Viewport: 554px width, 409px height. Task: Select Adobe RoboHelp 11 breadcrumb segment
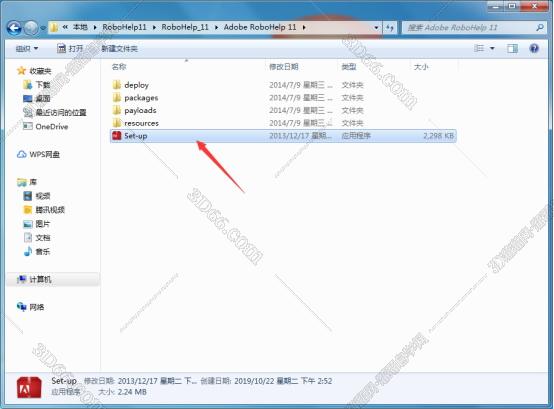[260, 27]
